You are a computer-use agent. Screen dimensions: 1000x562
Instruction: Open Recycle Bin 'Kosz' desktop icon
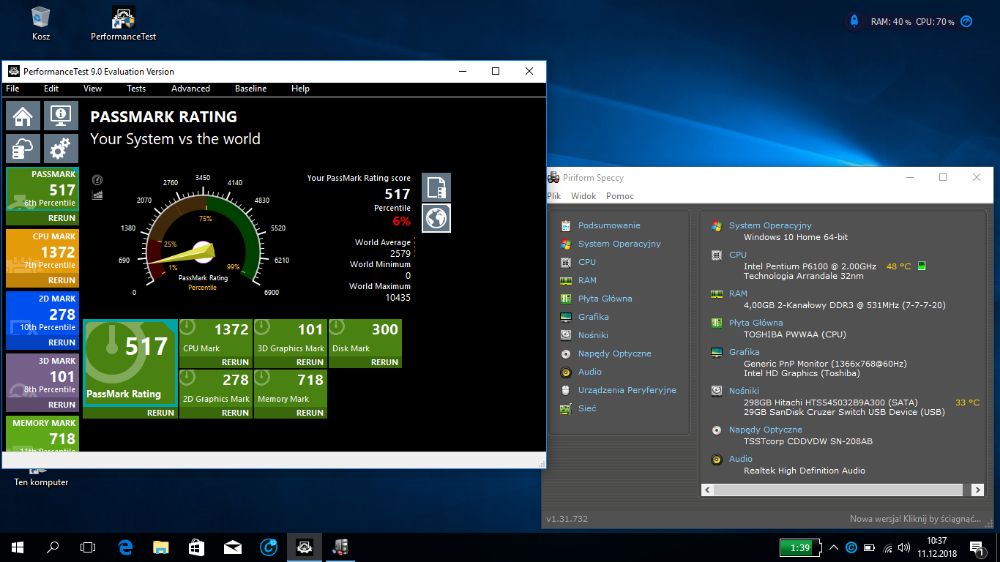click(x=41, y=24)
